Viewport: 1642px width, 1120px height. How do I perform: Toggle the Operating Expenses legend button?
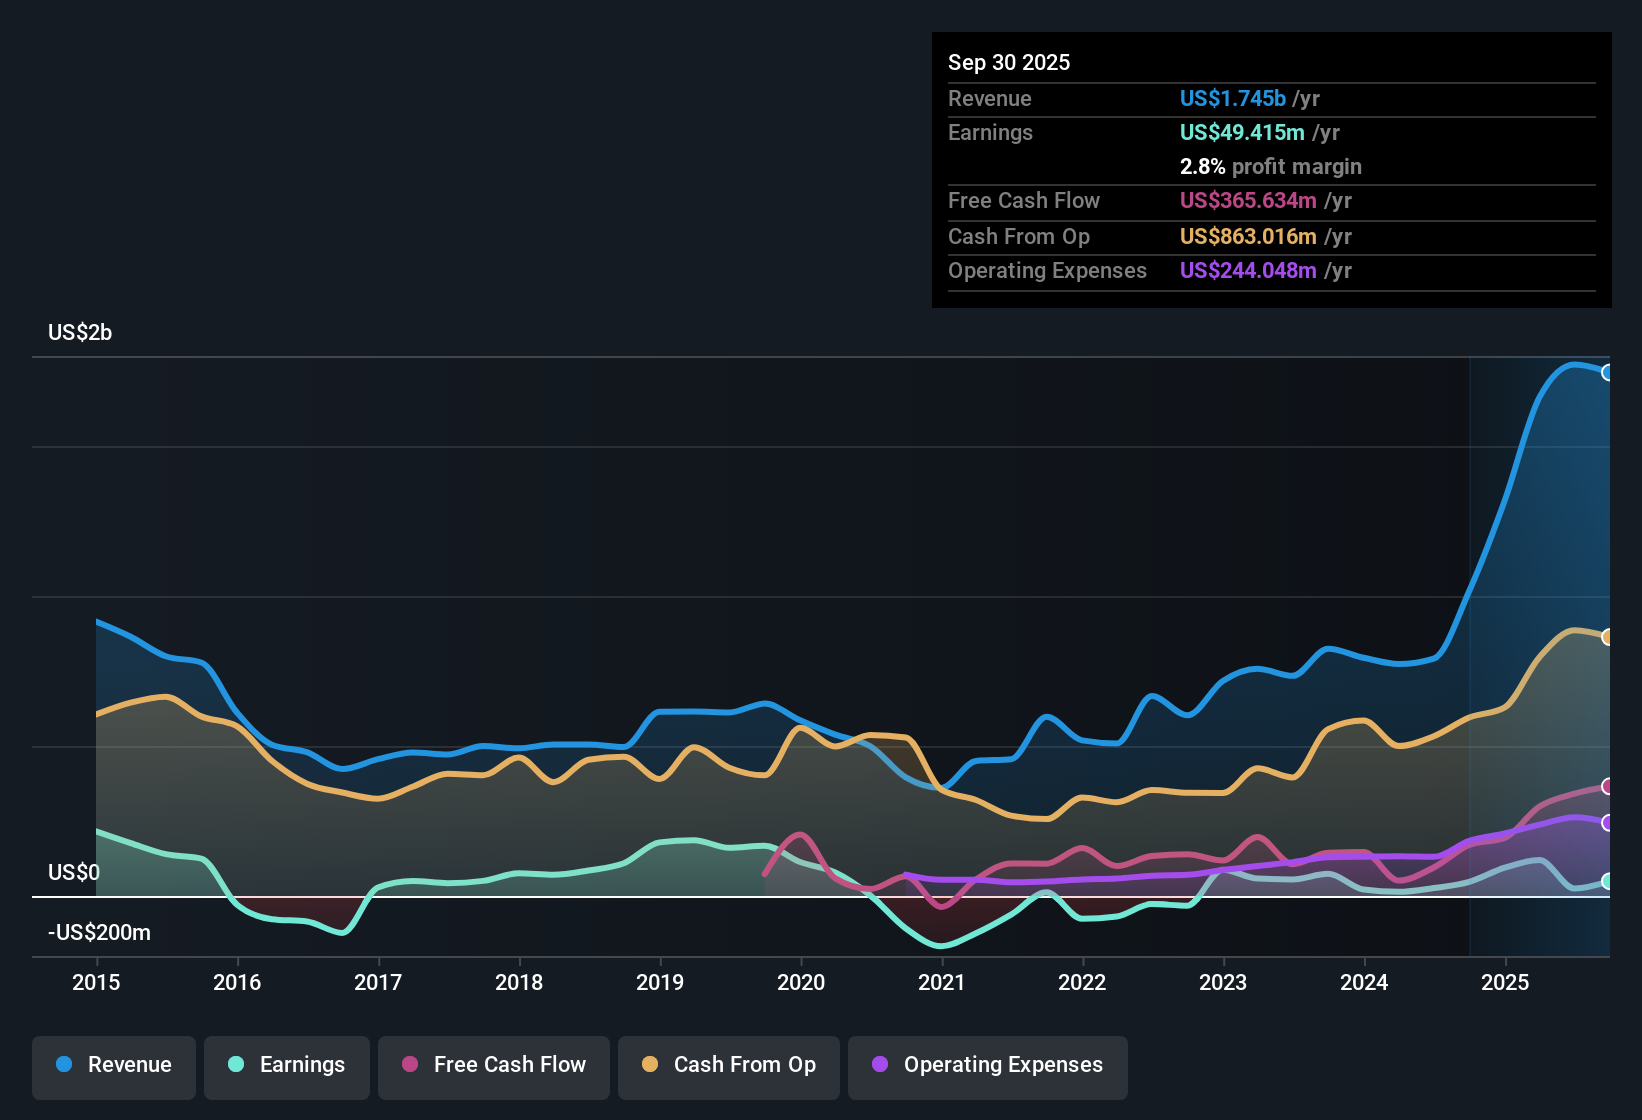(988, 1066)
